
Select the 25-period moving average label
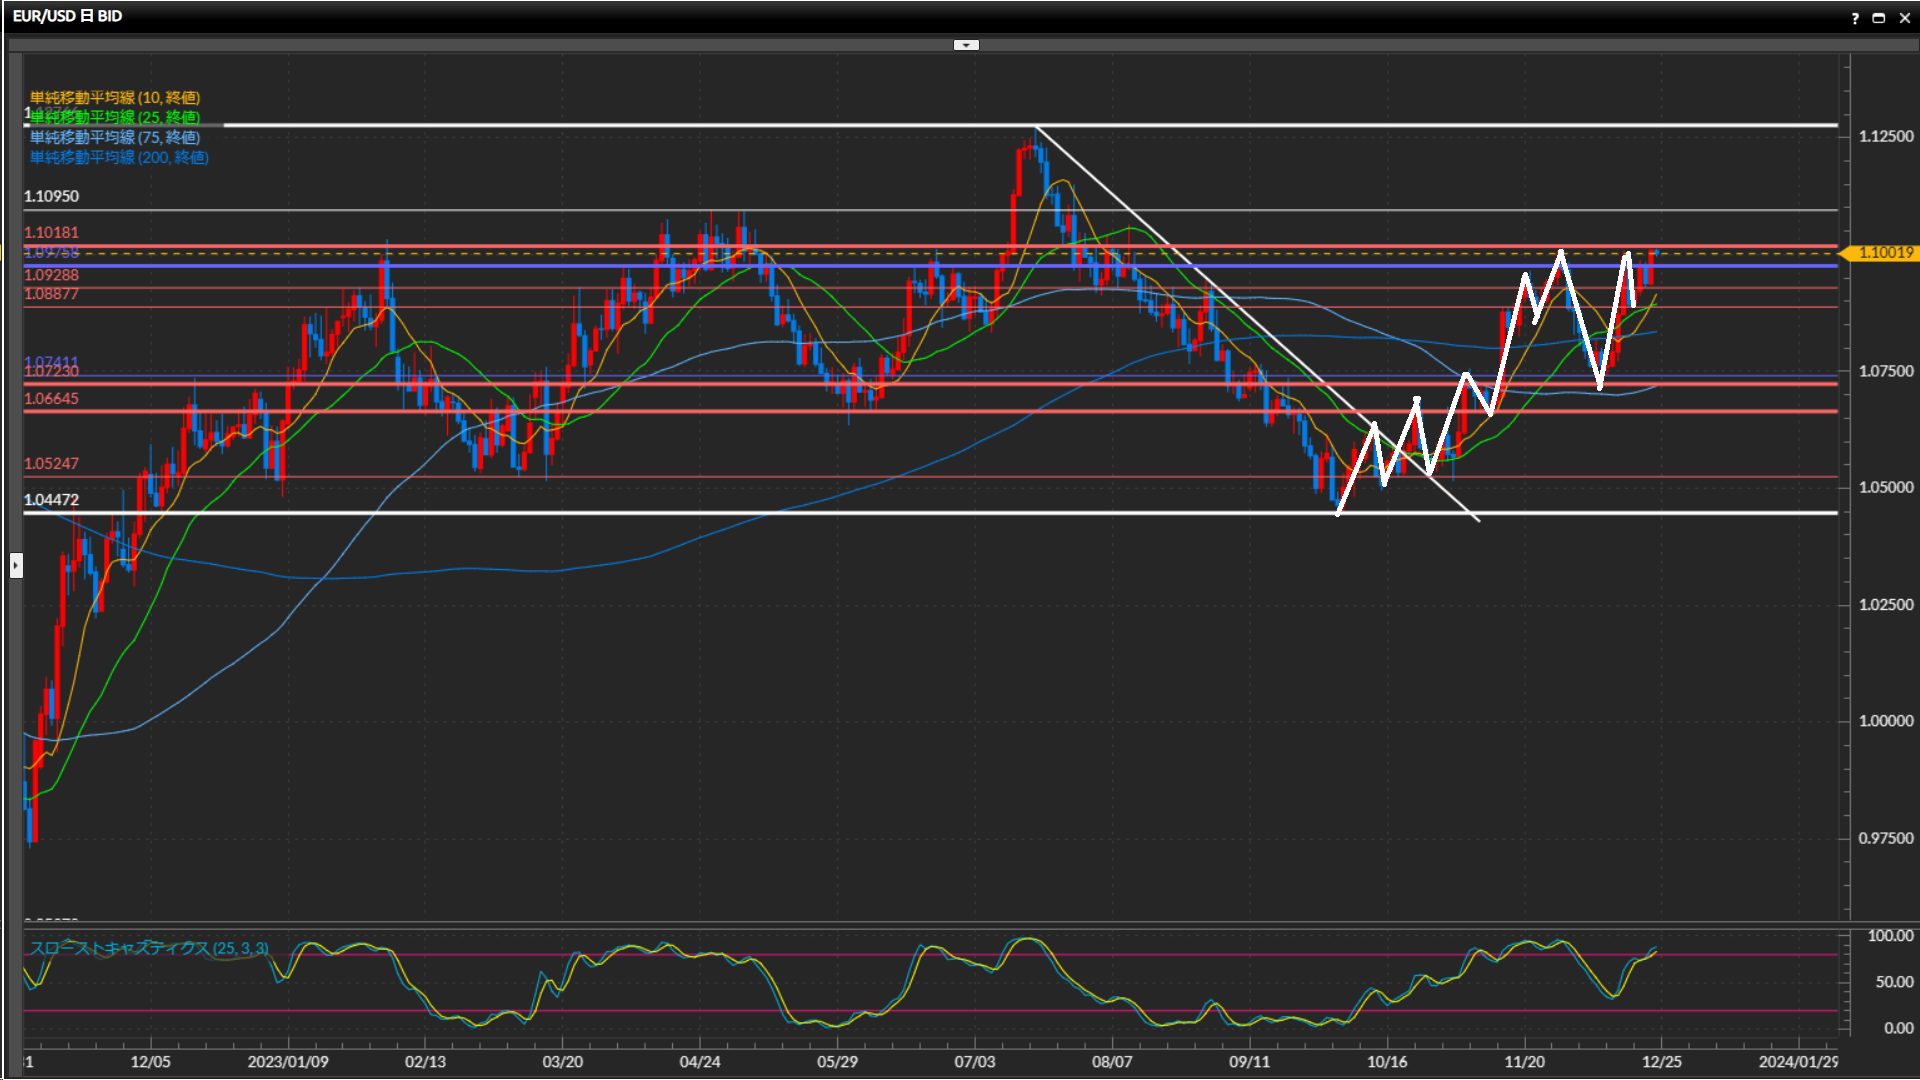[x=115, y=117]
